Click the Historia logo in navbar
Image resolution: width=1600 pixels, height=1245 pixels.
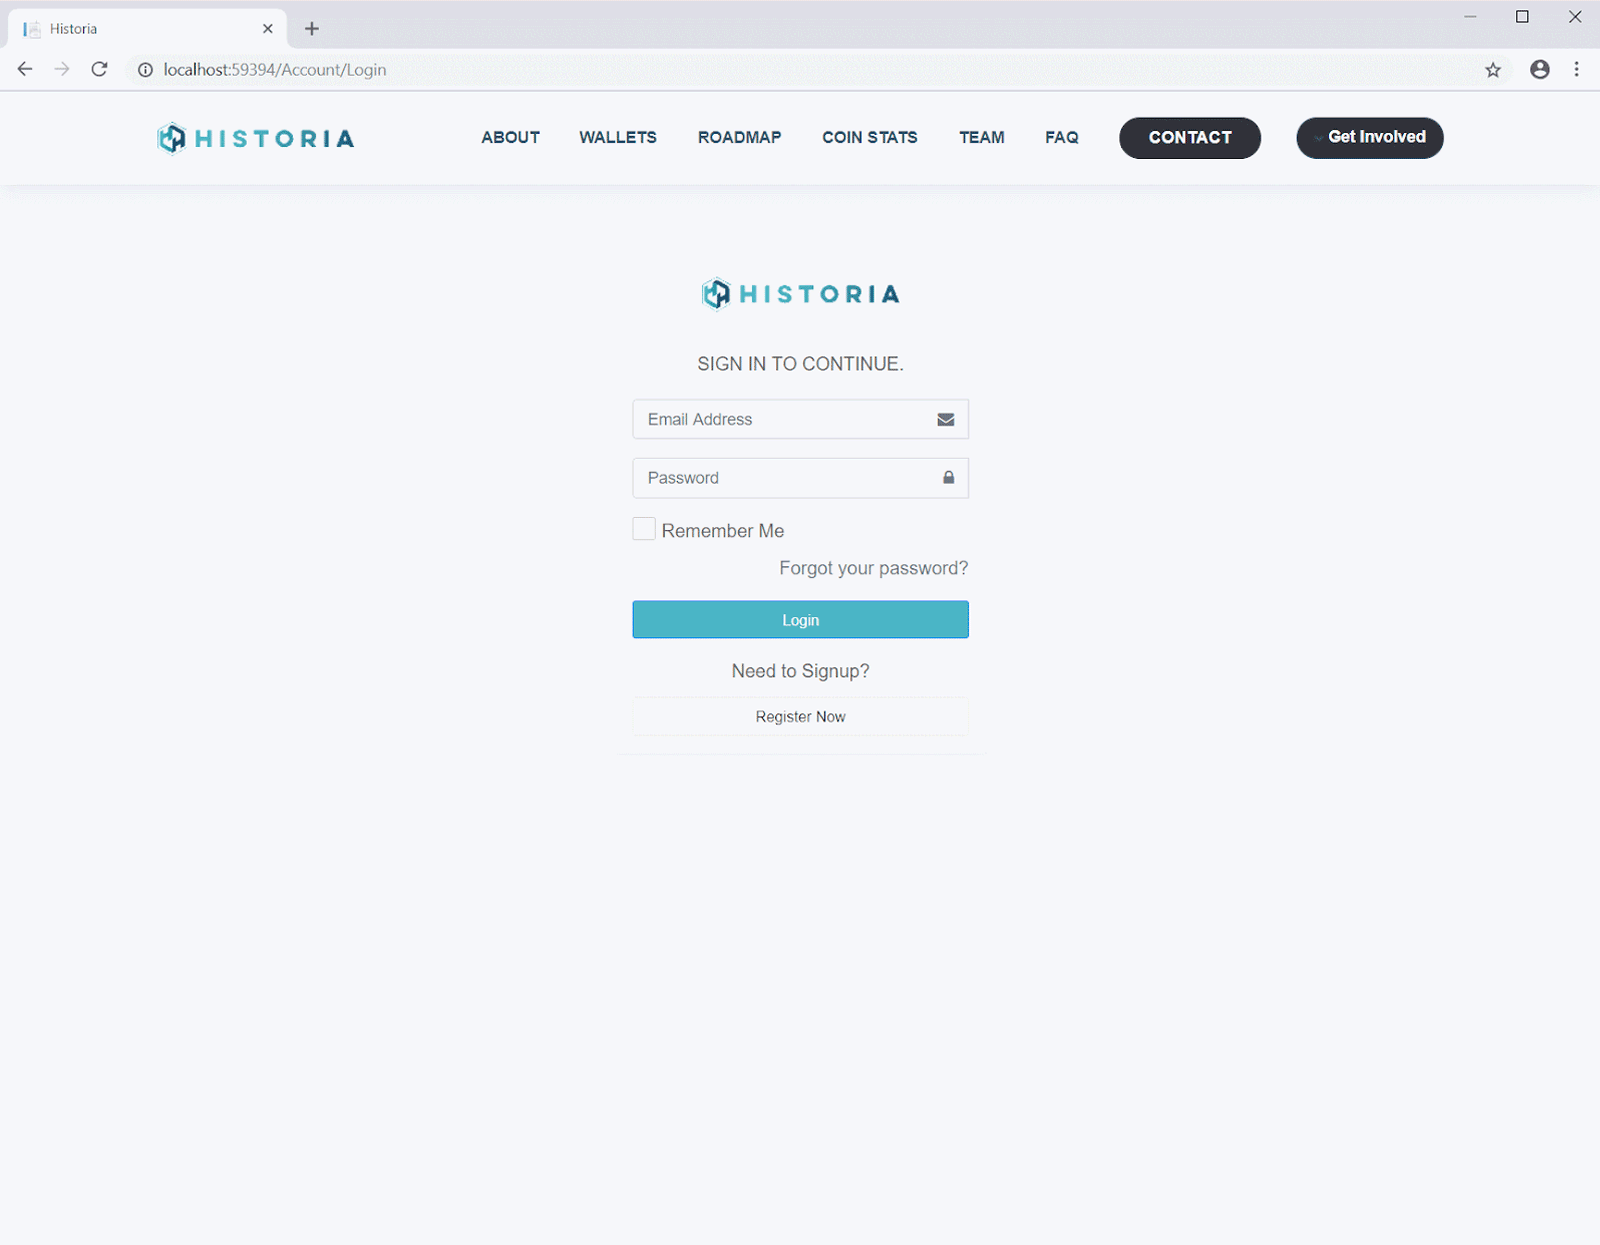point(256,138)
